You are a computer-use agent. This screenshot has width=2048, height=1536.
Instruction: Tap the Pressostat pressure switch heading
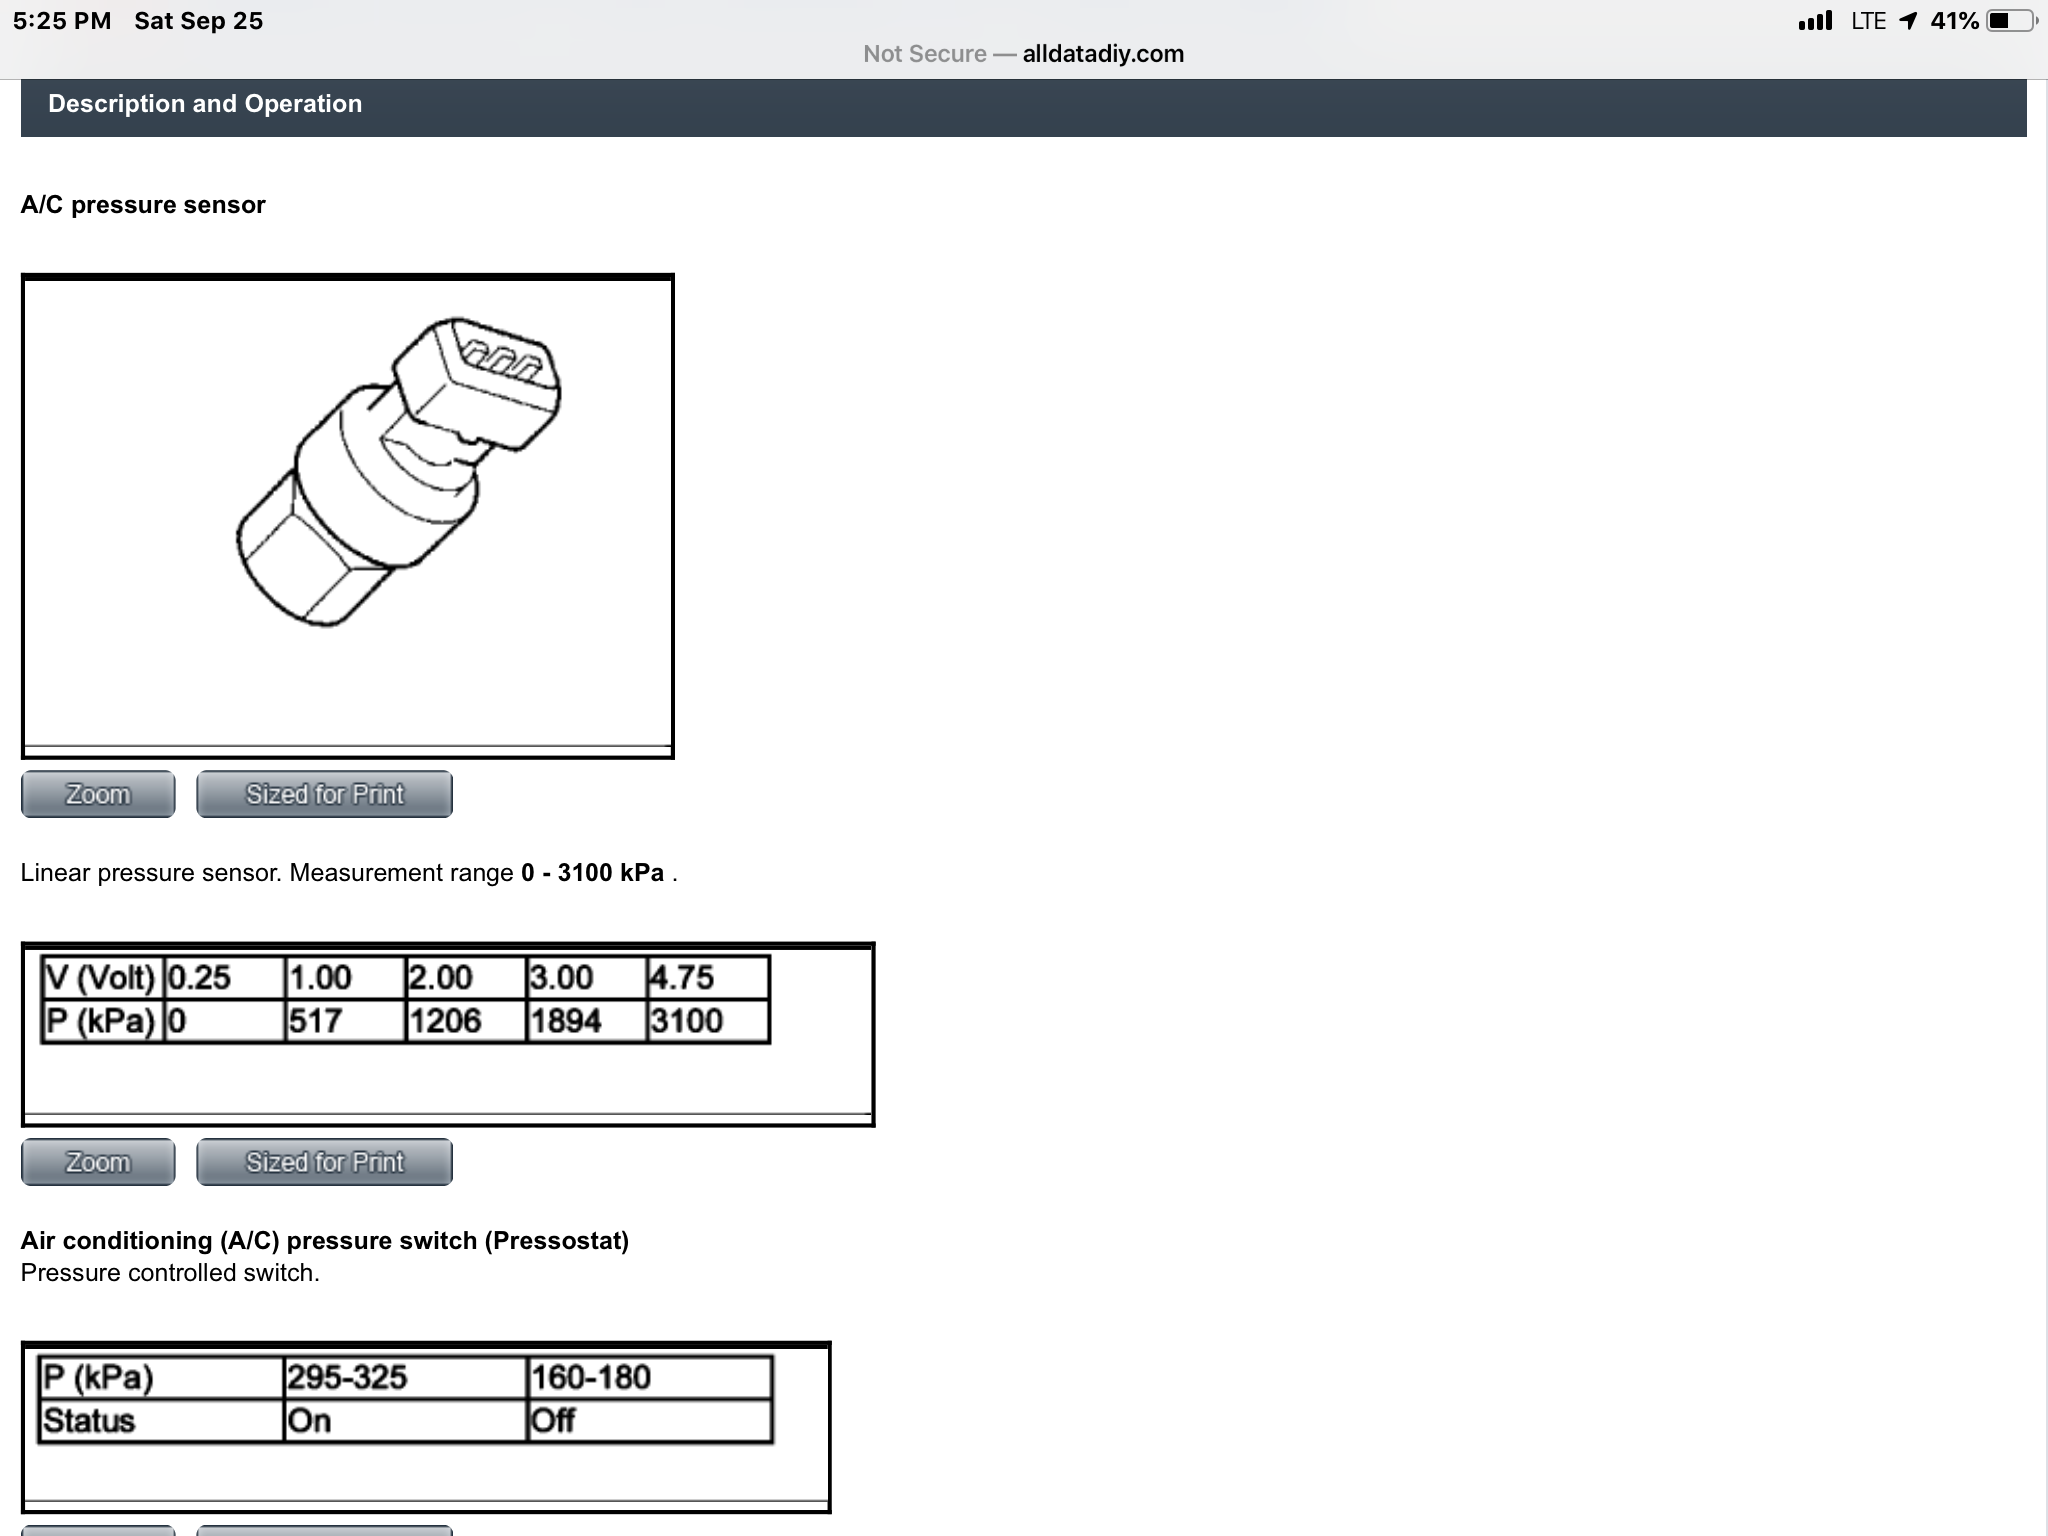tap(325, 1241)
